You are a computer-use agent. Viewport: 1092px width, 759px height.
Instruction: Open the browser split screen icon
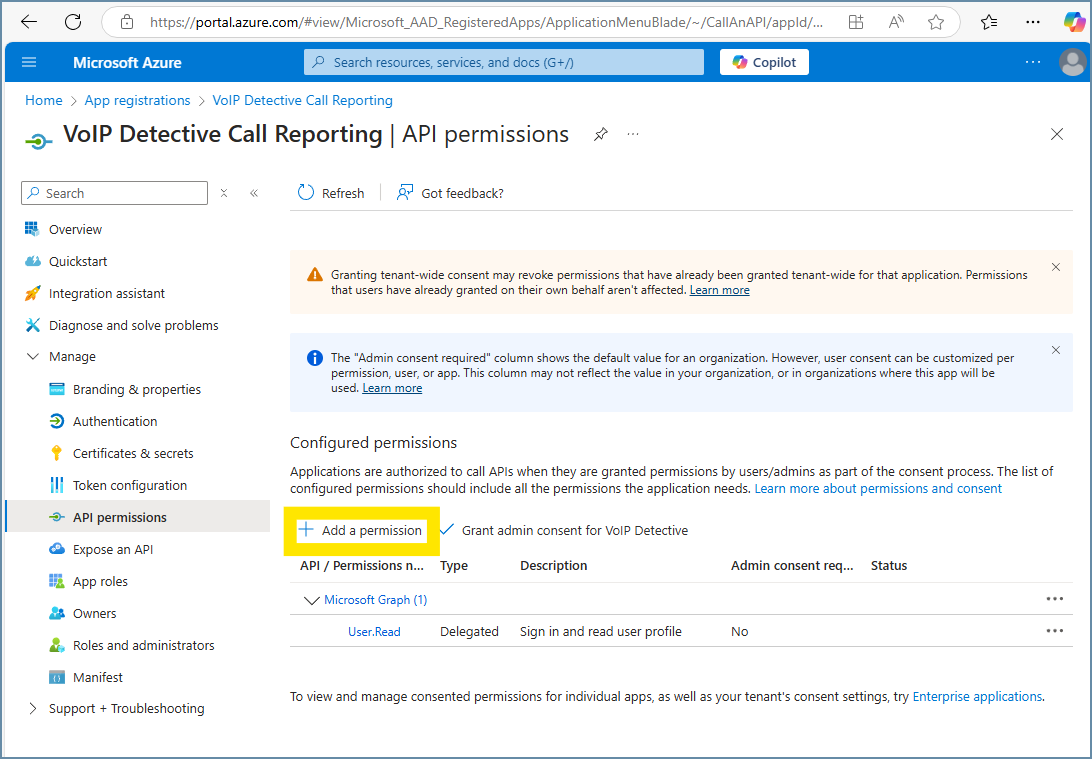pyautogui.click(x=856, y=22)
